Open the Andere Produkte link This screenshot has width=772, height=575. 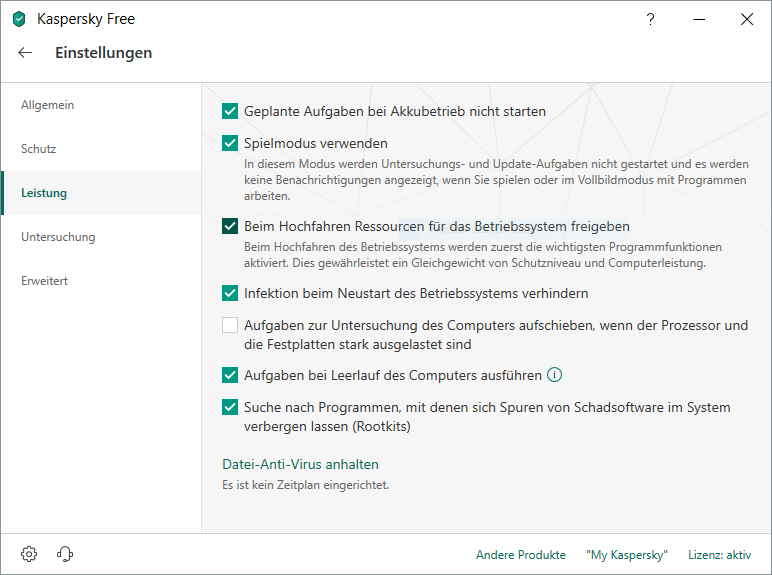click(520, 555)
